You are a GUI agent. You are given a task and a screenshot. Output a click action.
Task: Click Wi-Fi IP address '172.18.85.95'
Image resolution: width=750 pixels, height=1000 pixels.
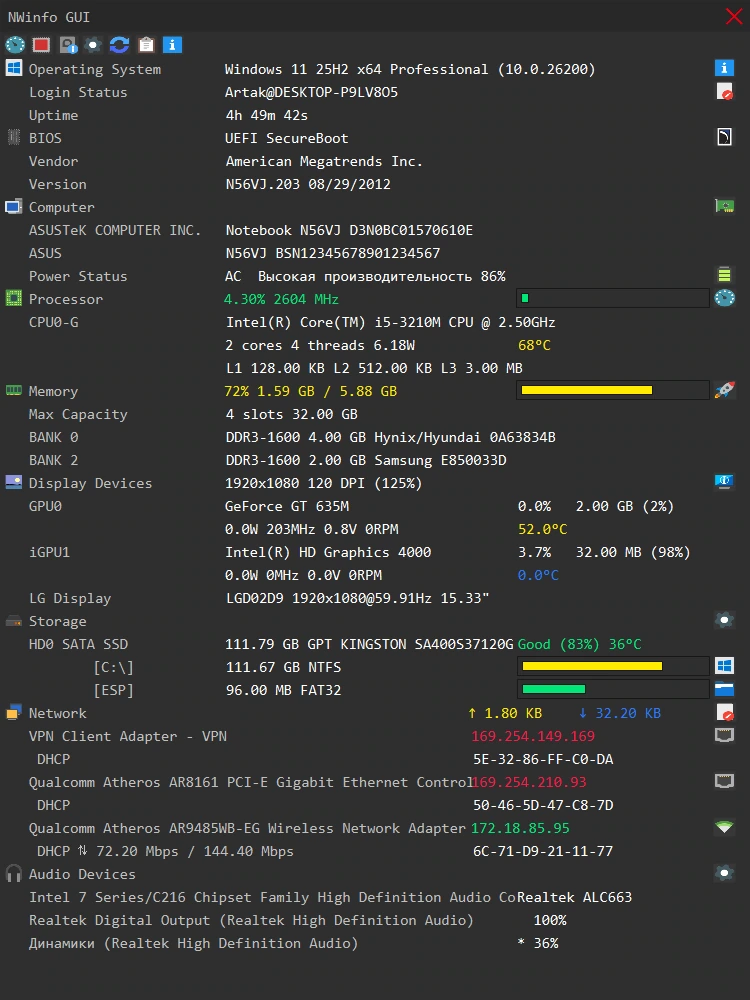pyautogui.click(x=520, y=828)
